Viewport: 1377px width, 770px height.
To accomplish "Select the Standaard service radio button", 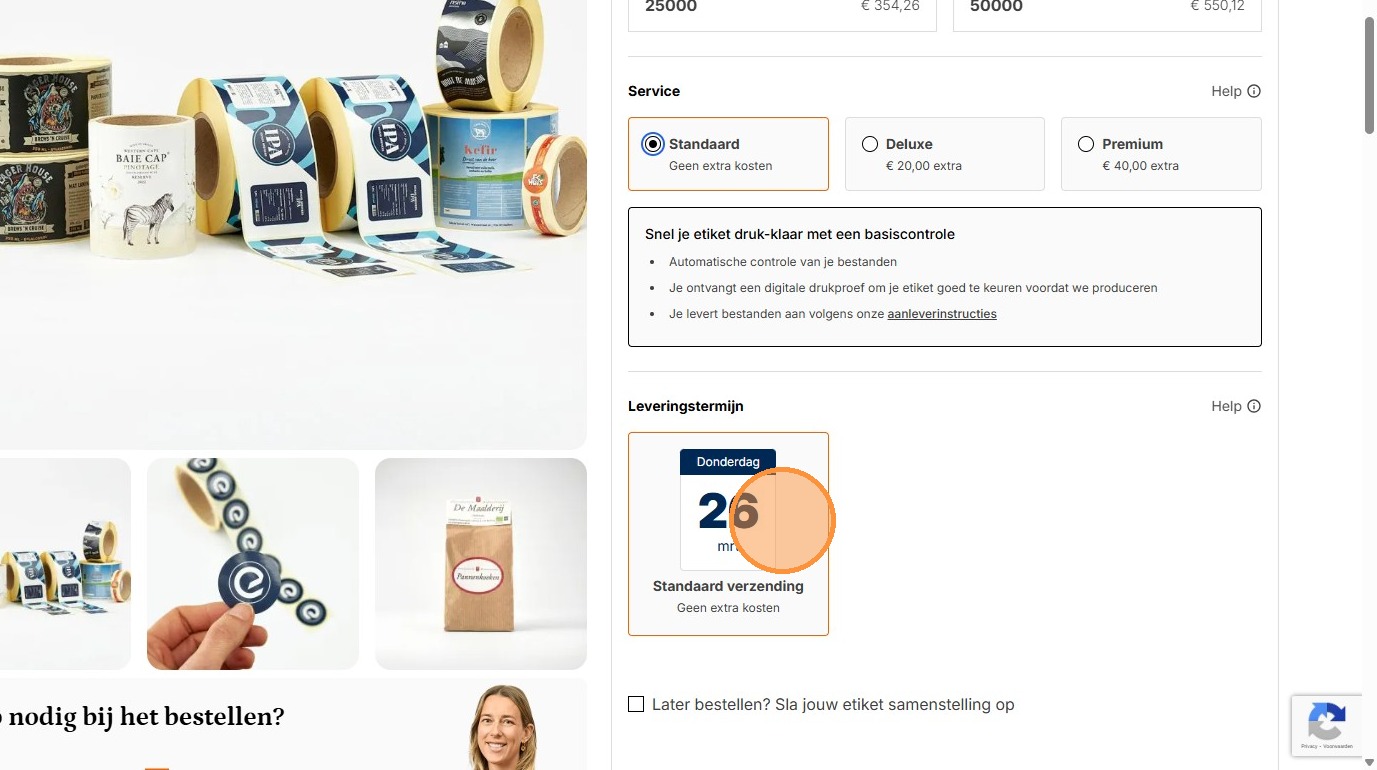I will (x=653, y=144).
